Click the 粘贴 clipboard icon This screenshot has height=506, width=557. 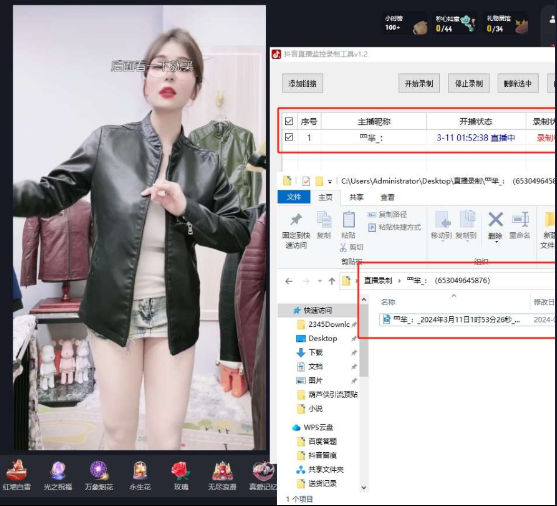pyautogui.click(x=348, y=219)
